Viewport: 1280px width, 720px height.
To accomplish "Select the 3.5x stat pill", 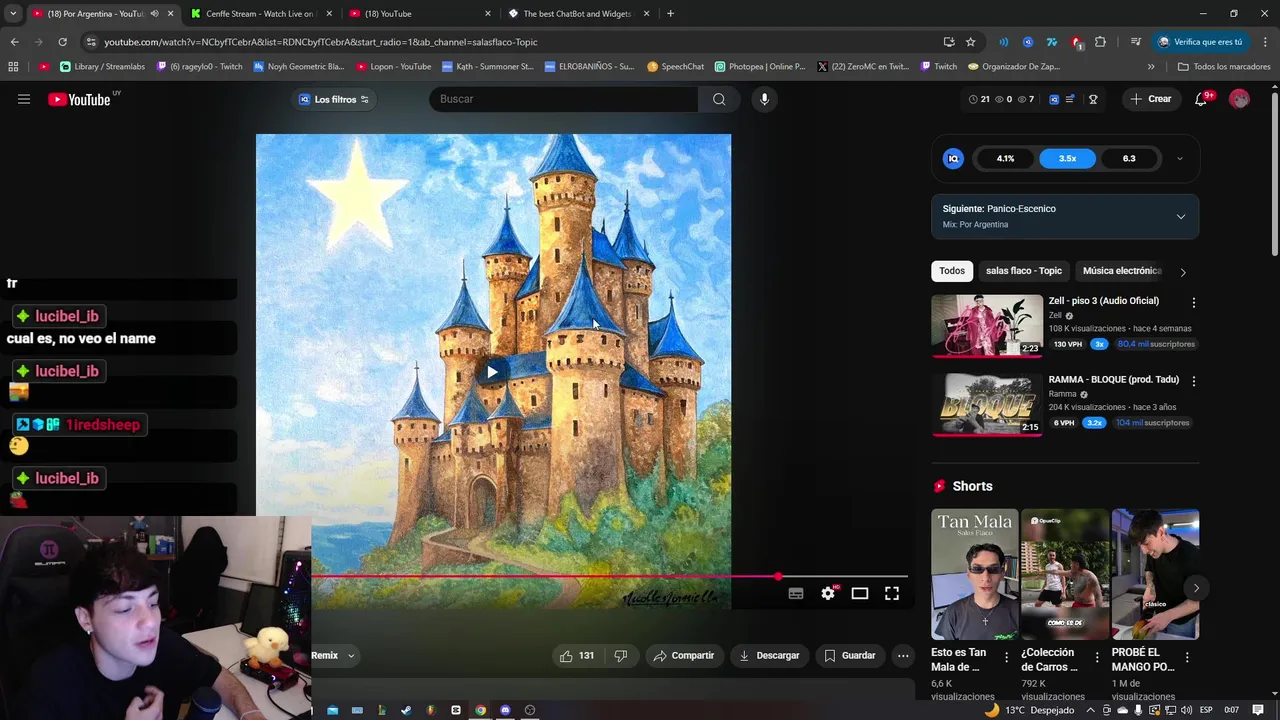I will coord(1067,159).
